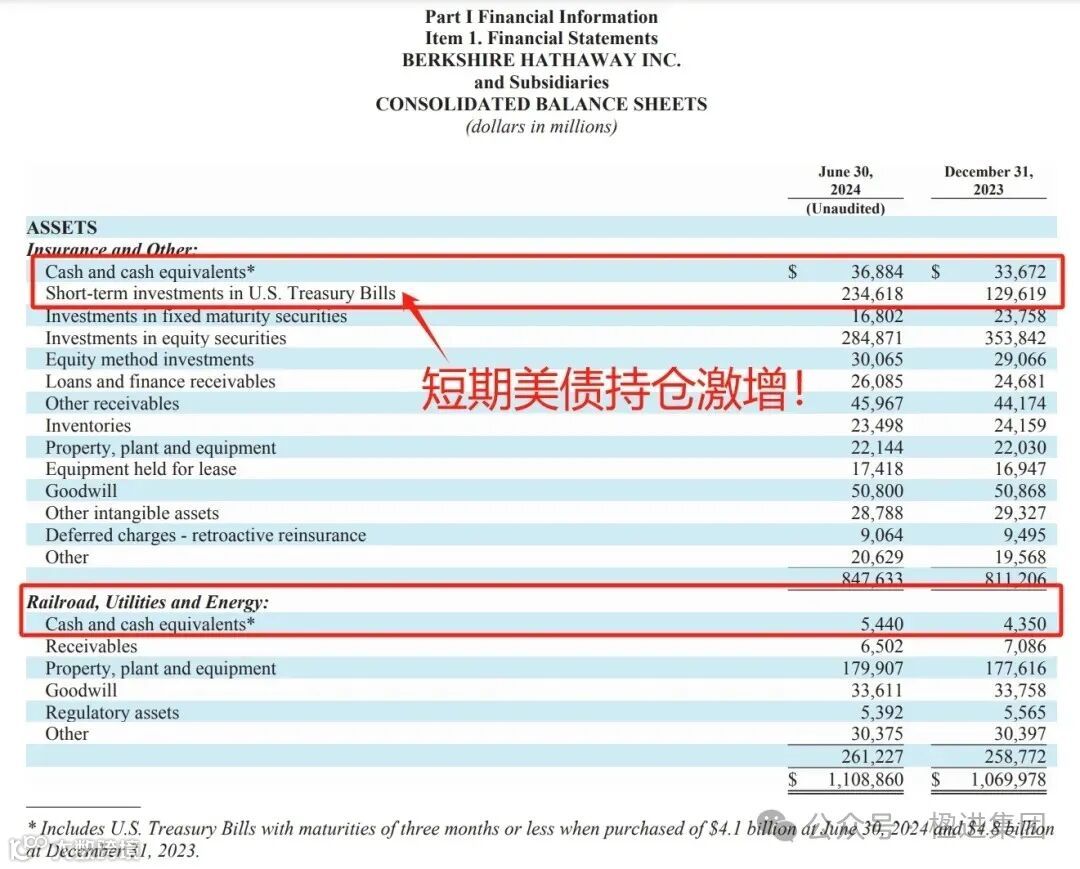
Task: Select the value 284,871
Action: coord(872,338)
